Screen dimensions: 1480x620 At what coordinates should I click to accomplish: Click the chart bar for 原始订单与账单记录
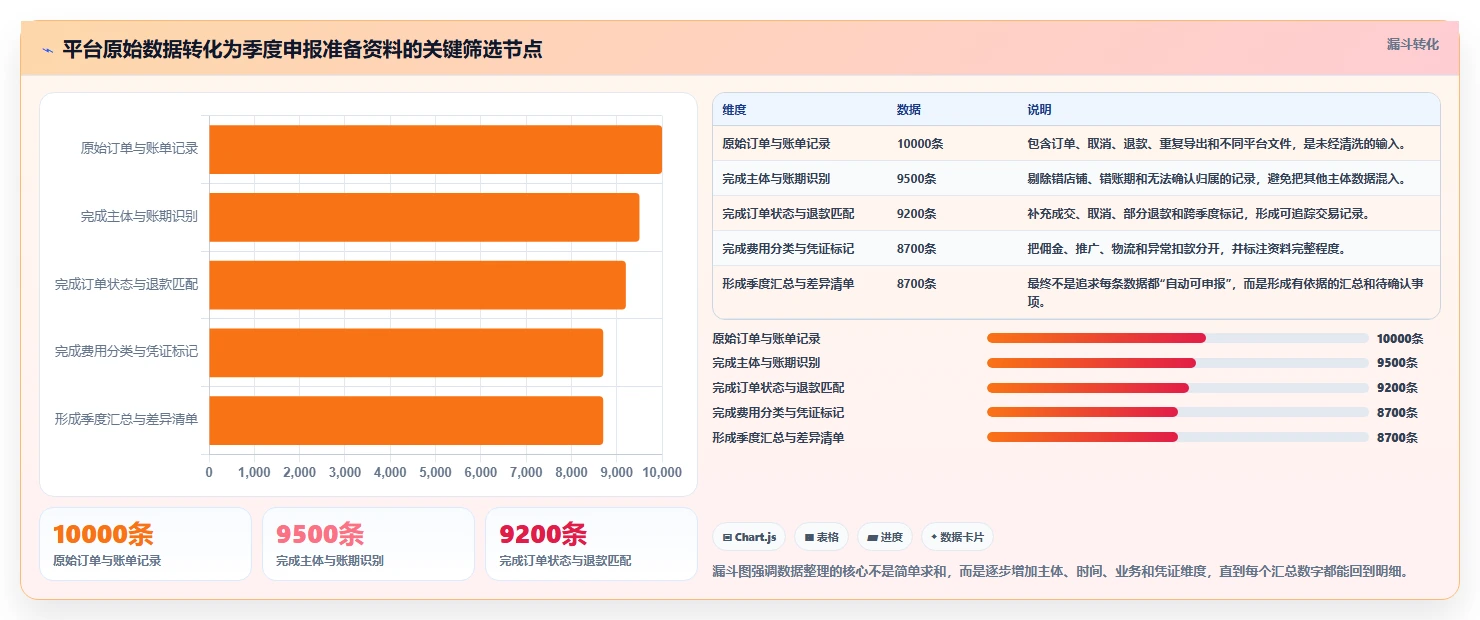coord(435,149)
